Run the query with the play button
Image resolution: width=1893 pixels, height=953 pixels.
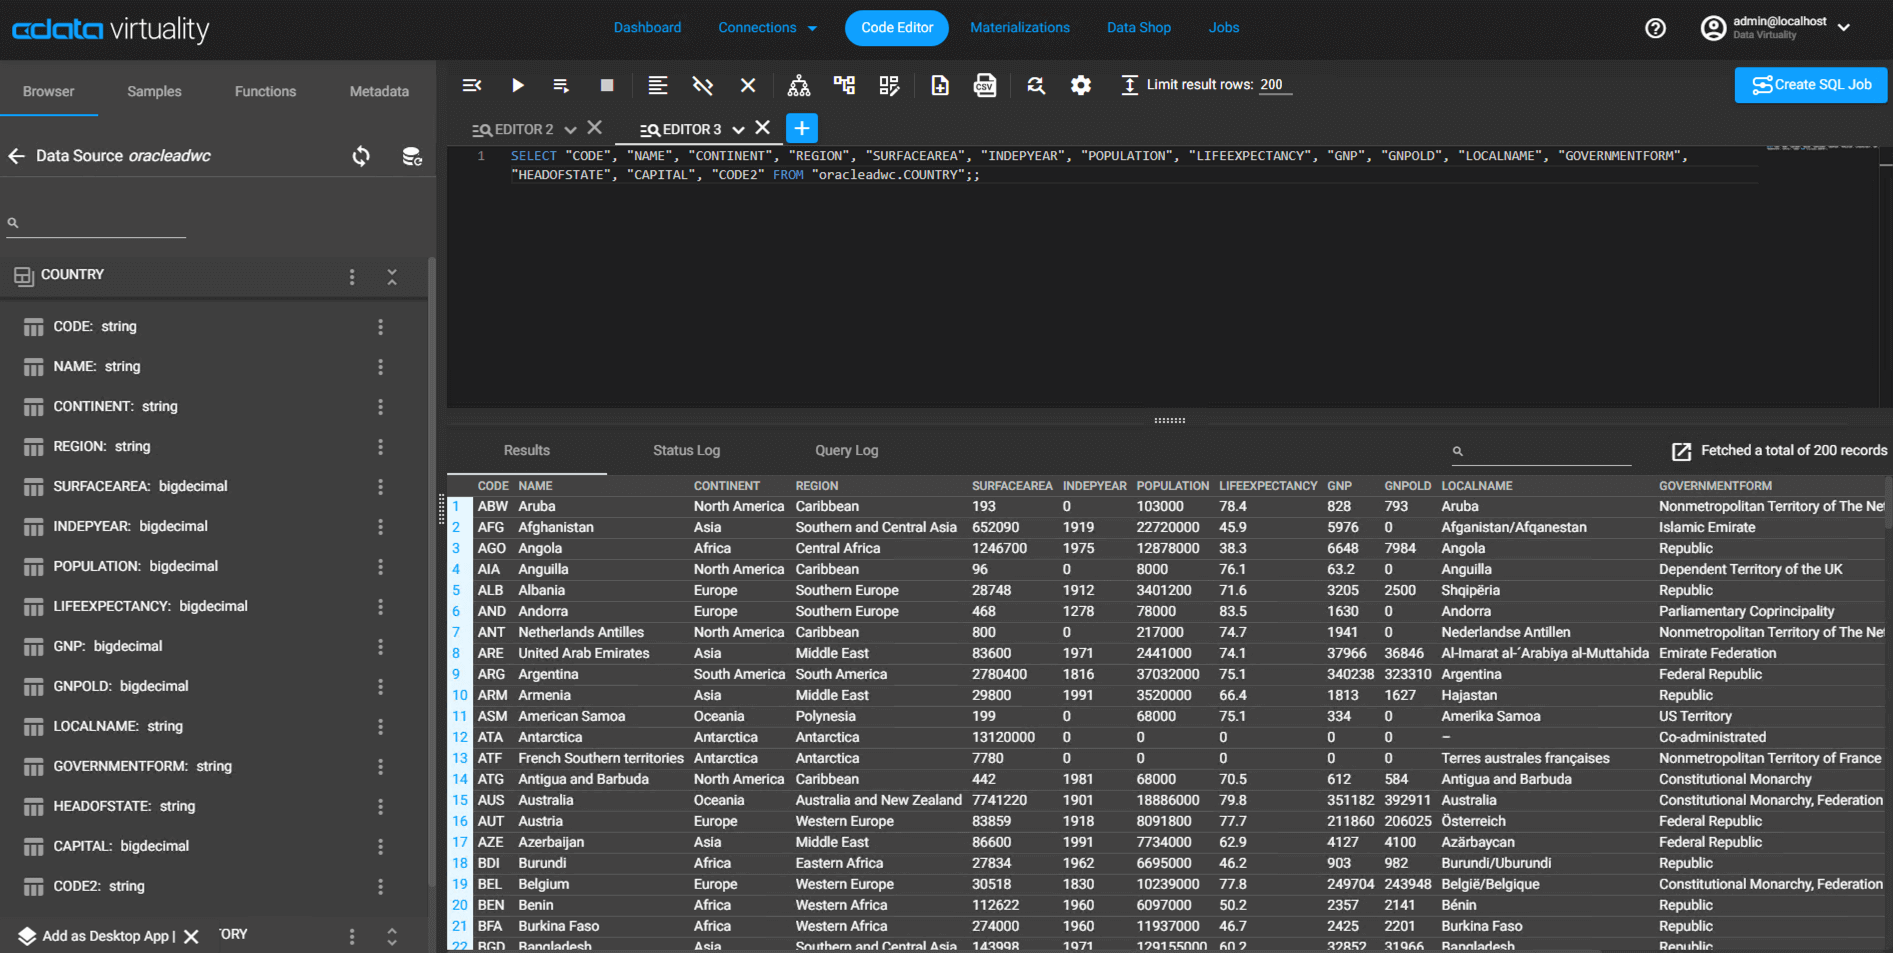pos(517,86)
